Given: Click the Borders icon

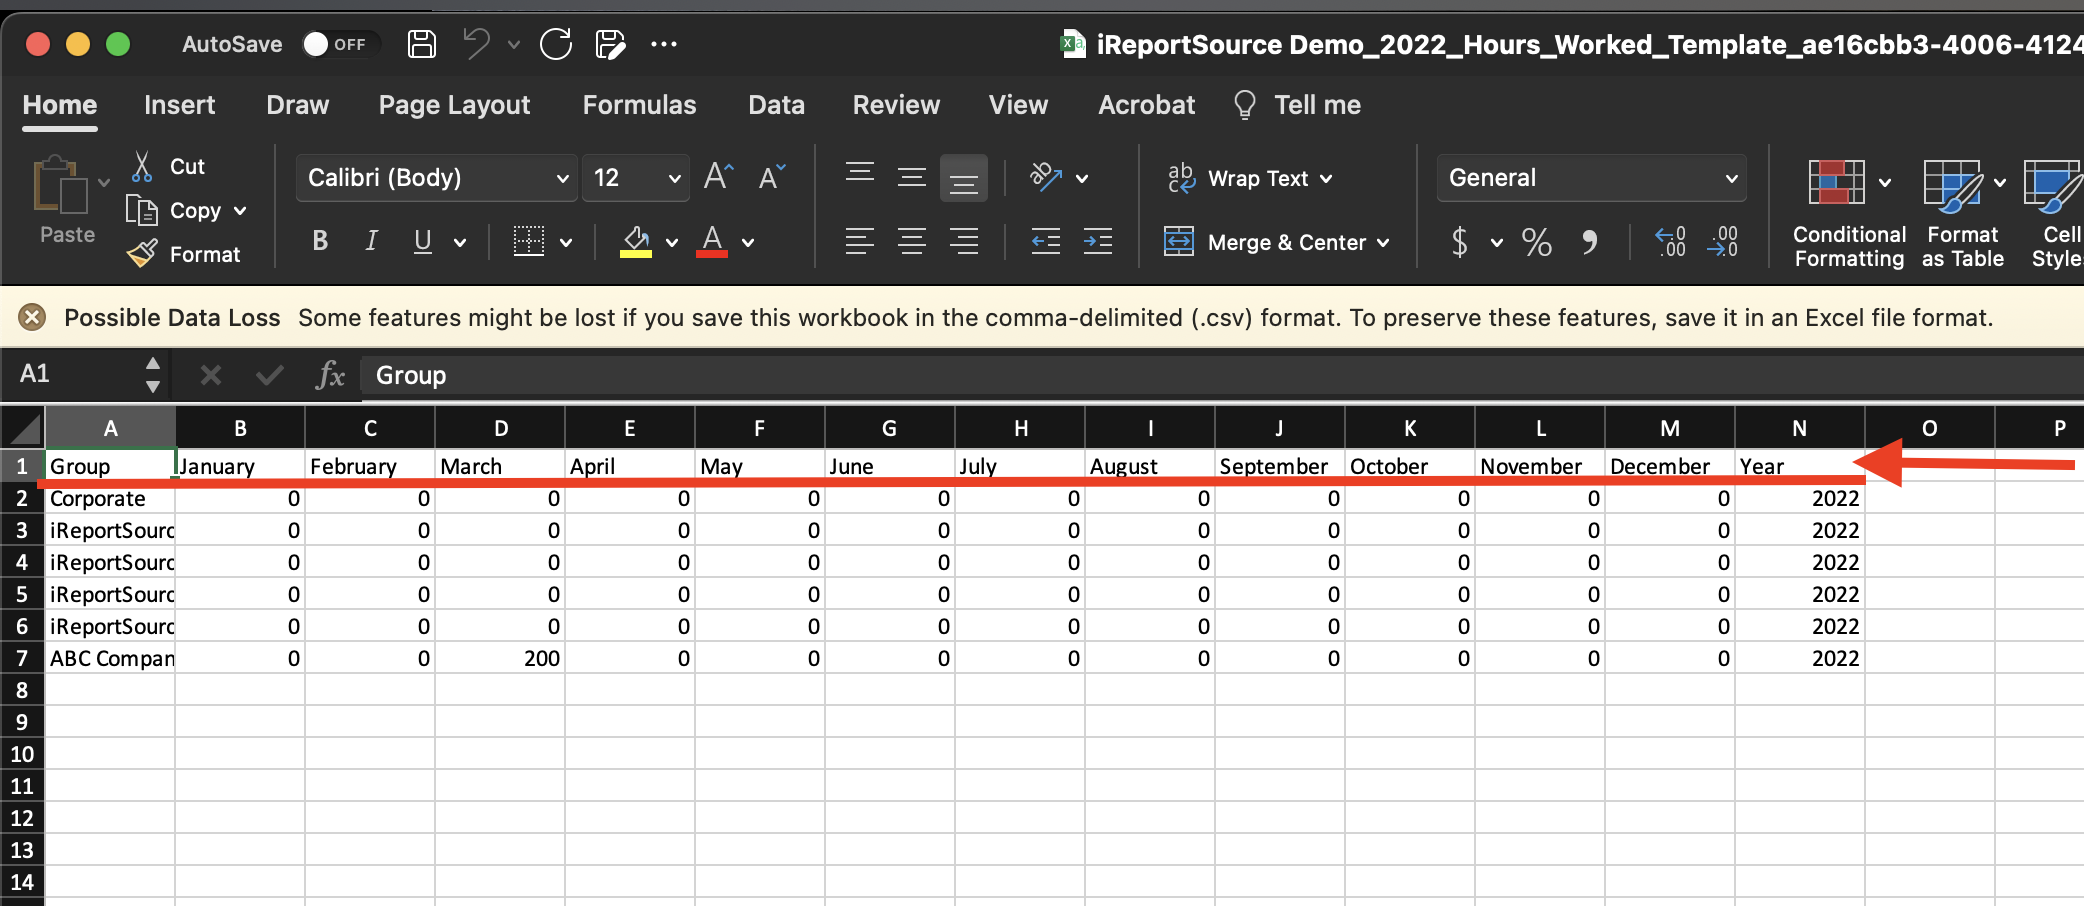Looking at the screenshot, I should click(x=529, y=241).
